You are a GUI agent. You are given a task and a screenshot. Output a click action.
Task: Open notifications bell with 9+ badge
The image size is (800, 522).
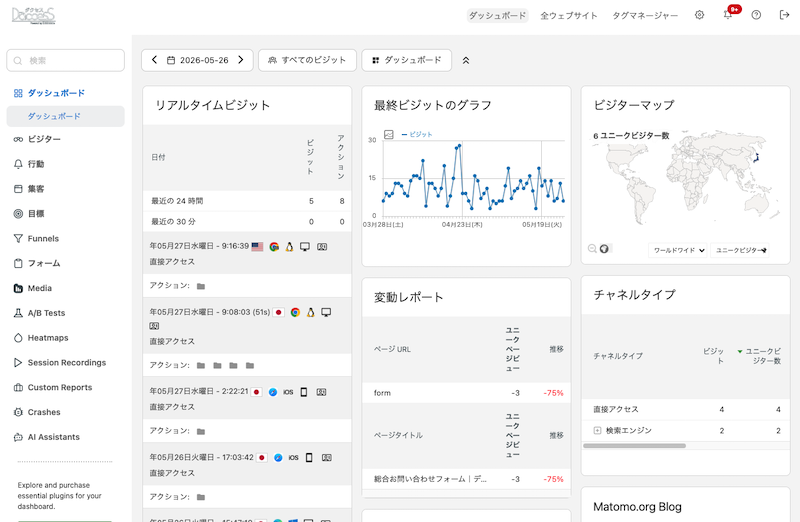(x=728, y=15)
